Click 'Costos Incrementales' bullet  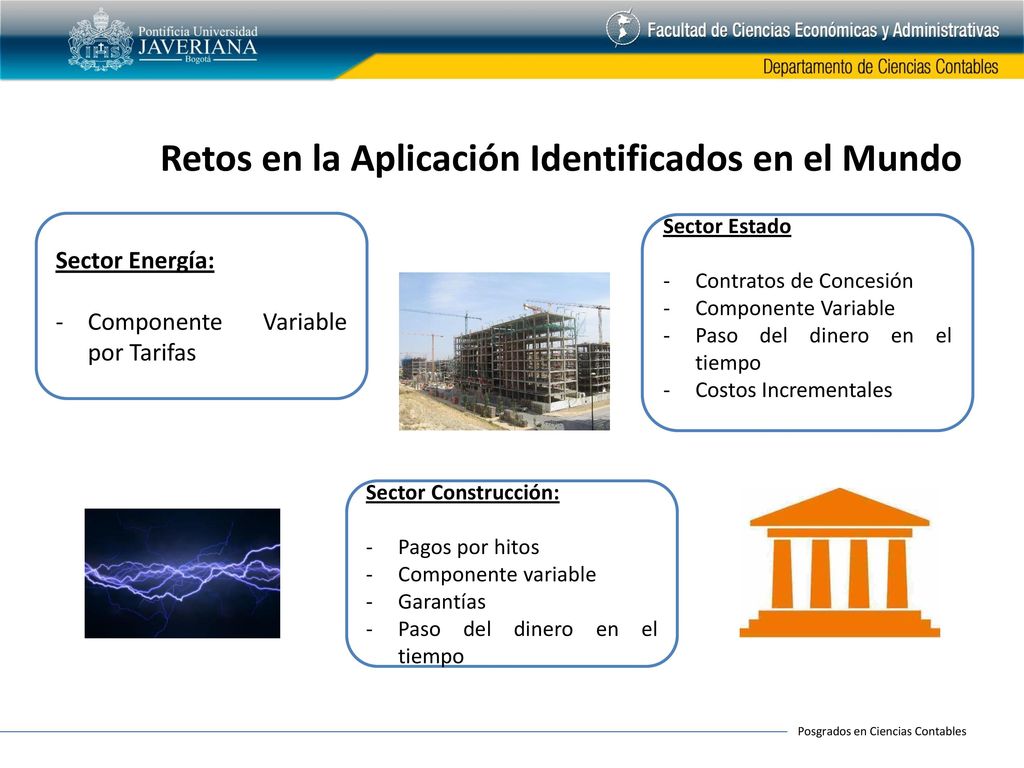tap(793, 390)
